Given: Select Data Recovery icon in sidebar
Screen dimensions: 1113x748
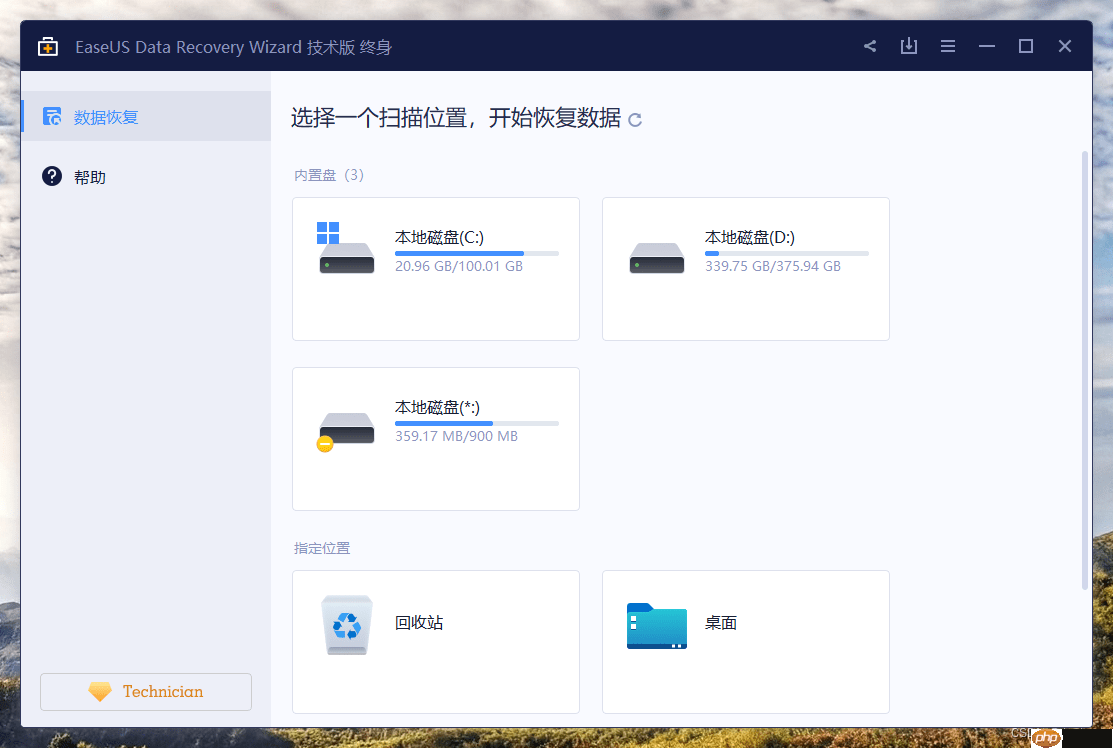Looking at the screenshot, I should (x=51, y=116).
